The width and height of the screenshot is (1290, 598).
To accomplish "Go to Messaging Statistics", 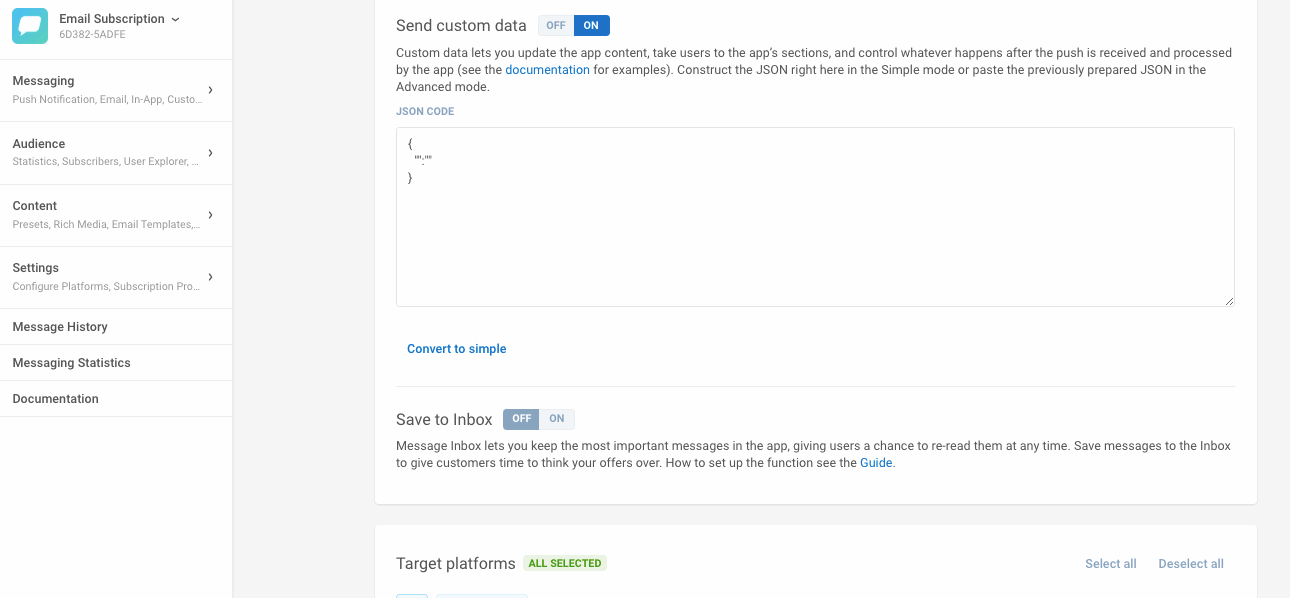I will pyautogui.click(x=71, y=363).
